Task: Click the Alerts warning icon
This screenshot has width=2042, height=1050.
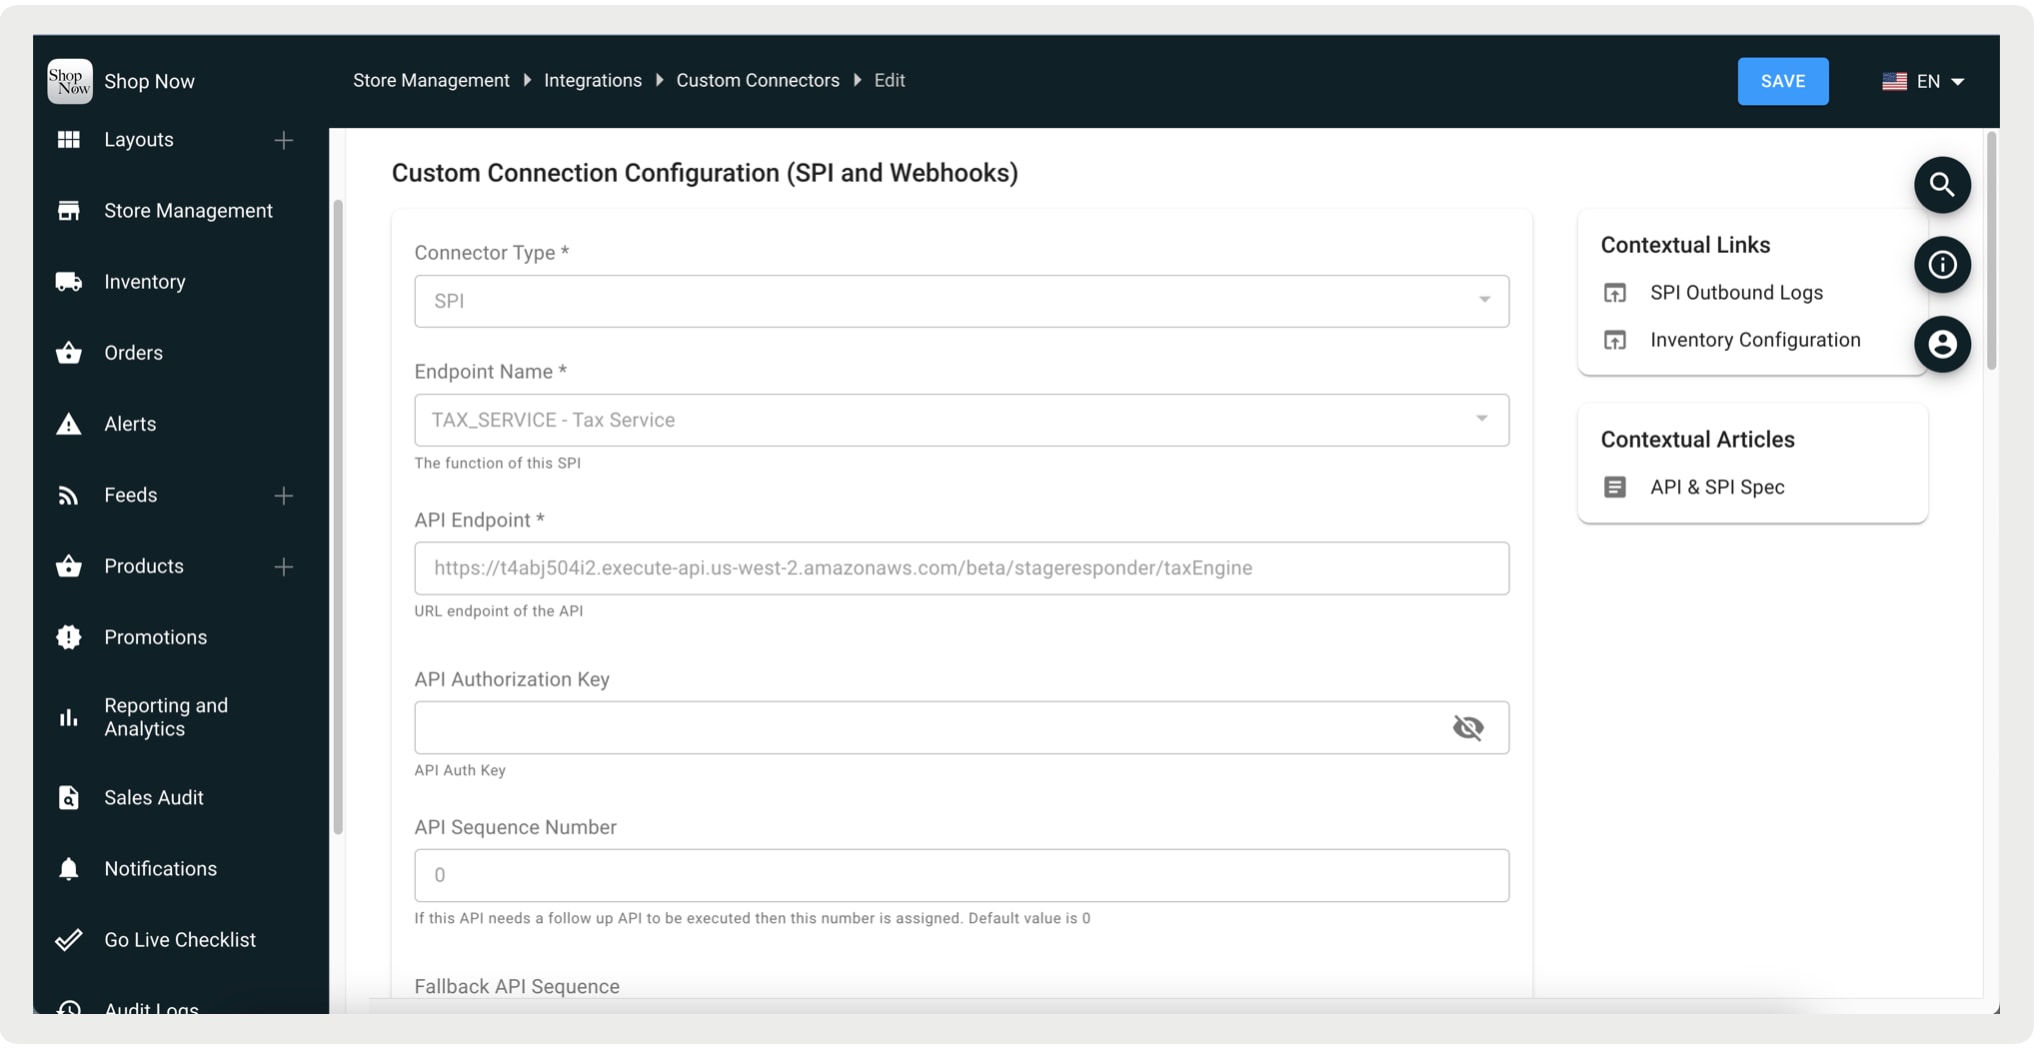Action: [68, 423]
